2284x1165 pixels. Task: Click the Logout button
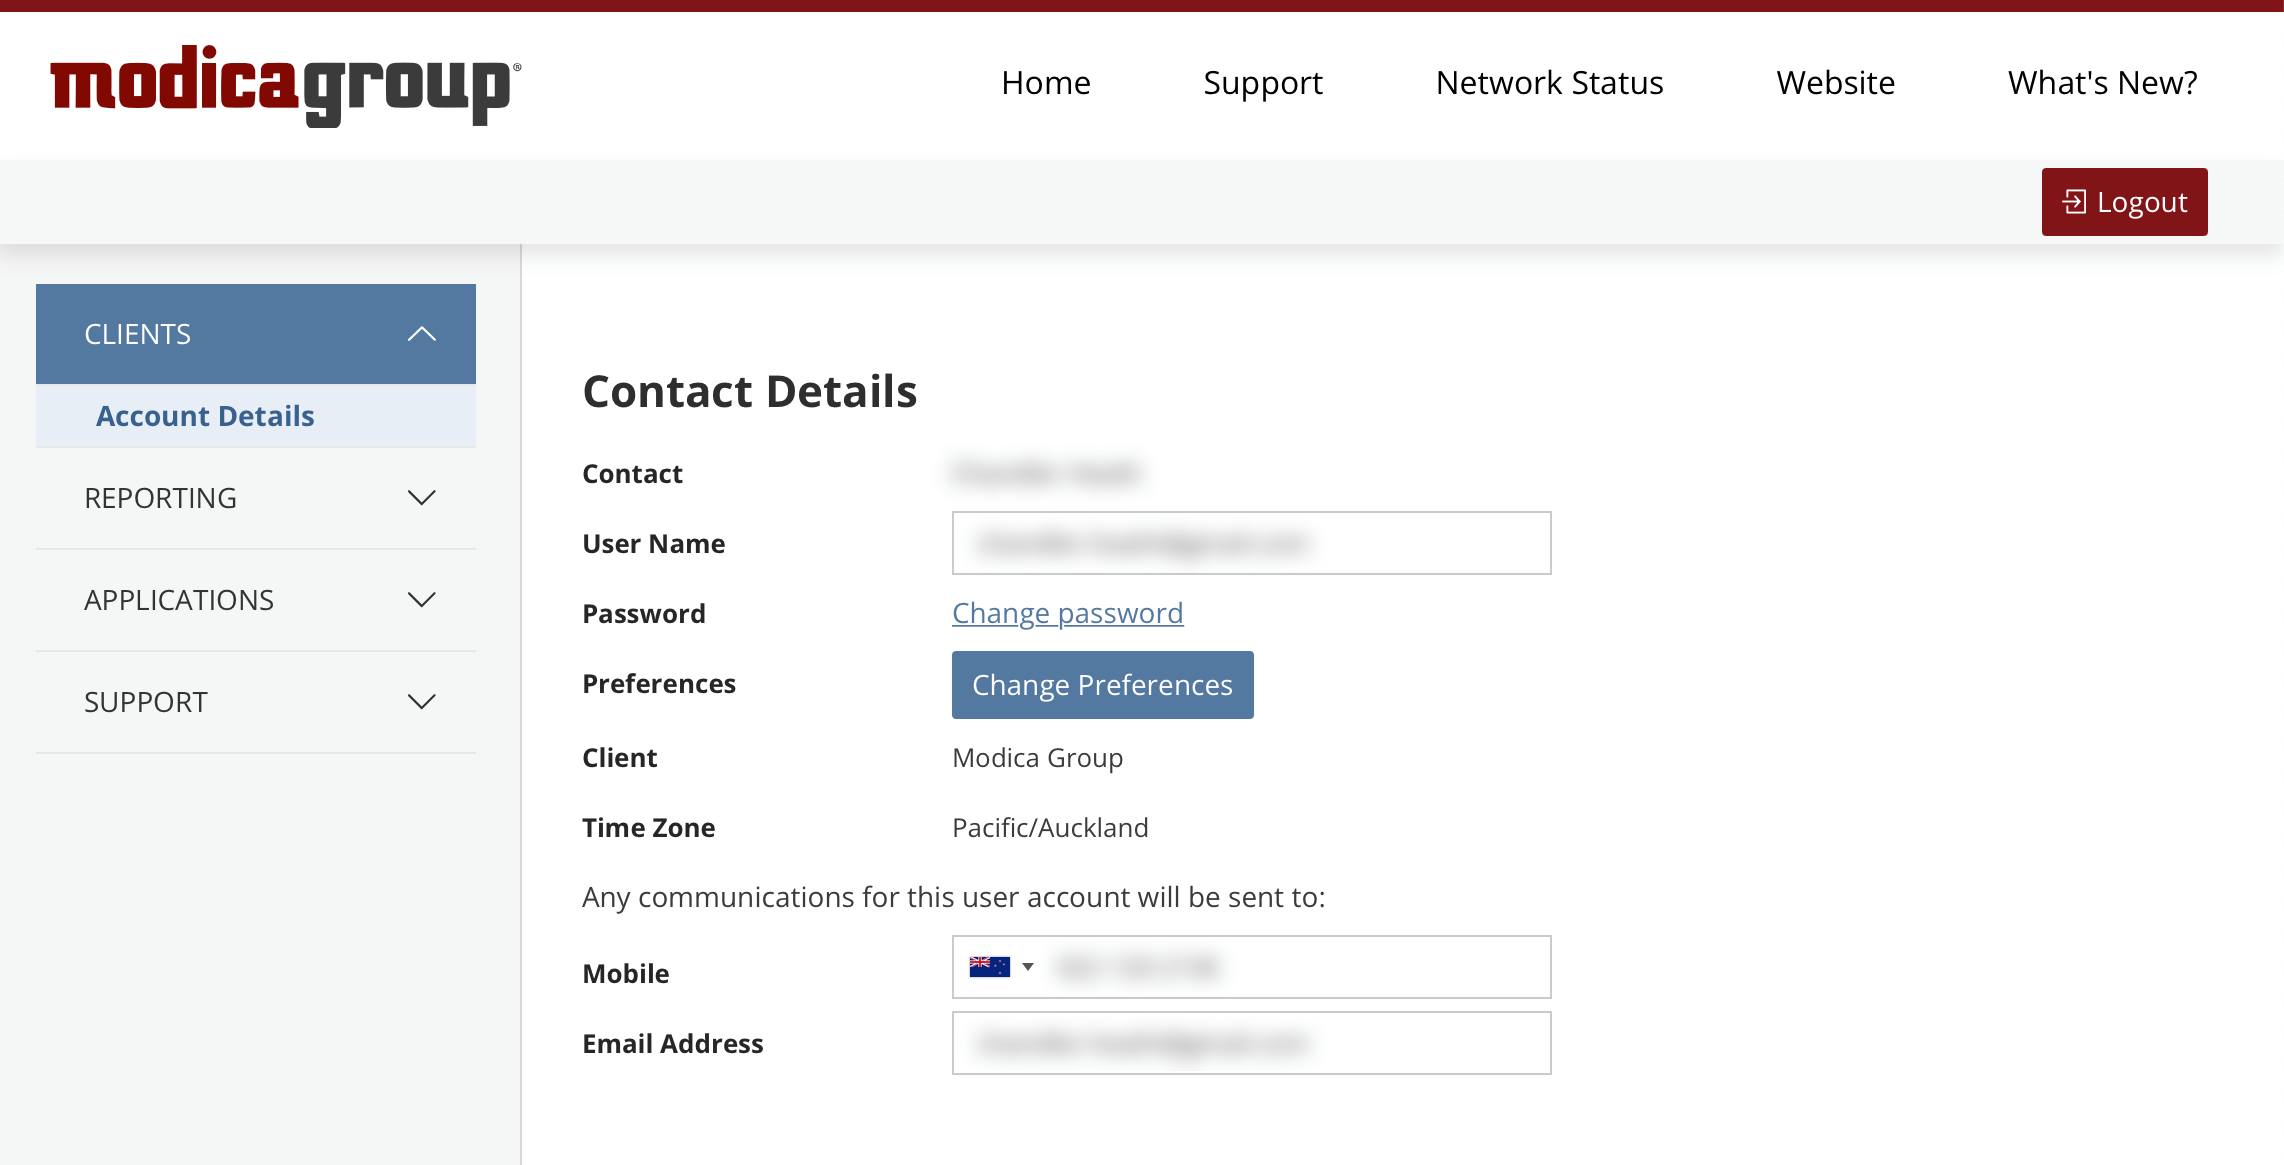(x=2124, y=202)
